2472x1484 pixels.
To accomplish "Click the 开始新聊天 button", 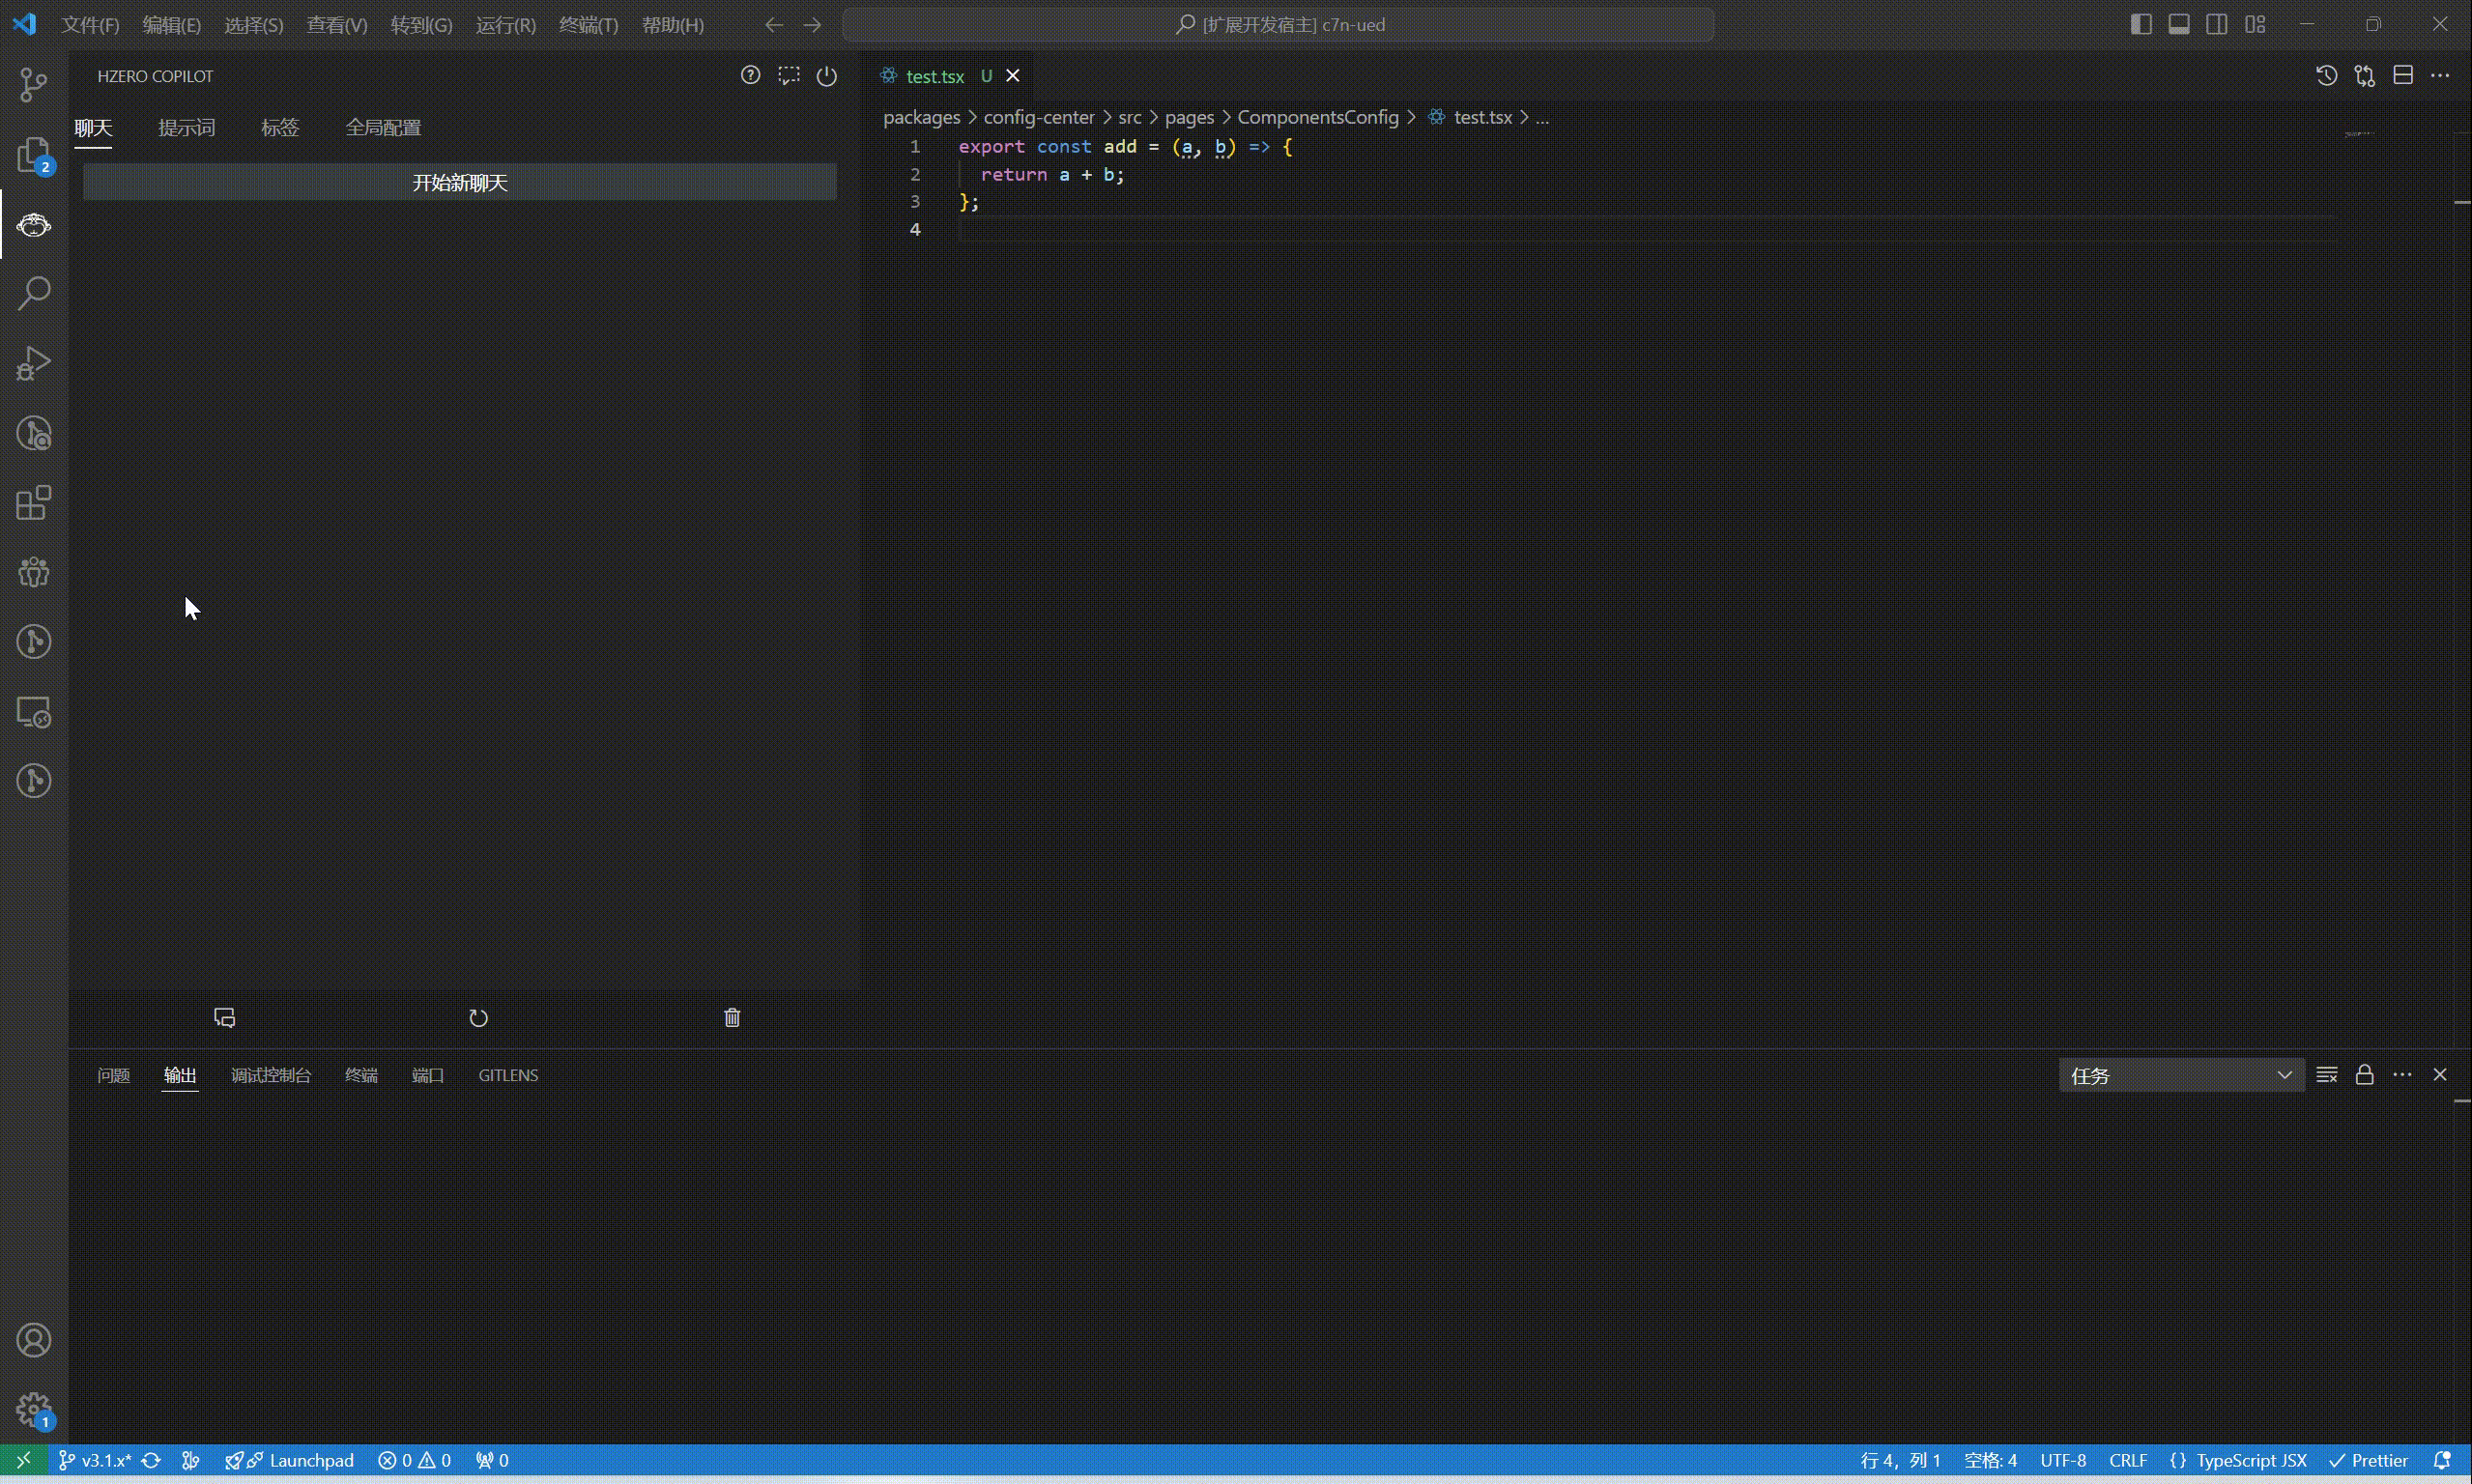I will point(460,183).
